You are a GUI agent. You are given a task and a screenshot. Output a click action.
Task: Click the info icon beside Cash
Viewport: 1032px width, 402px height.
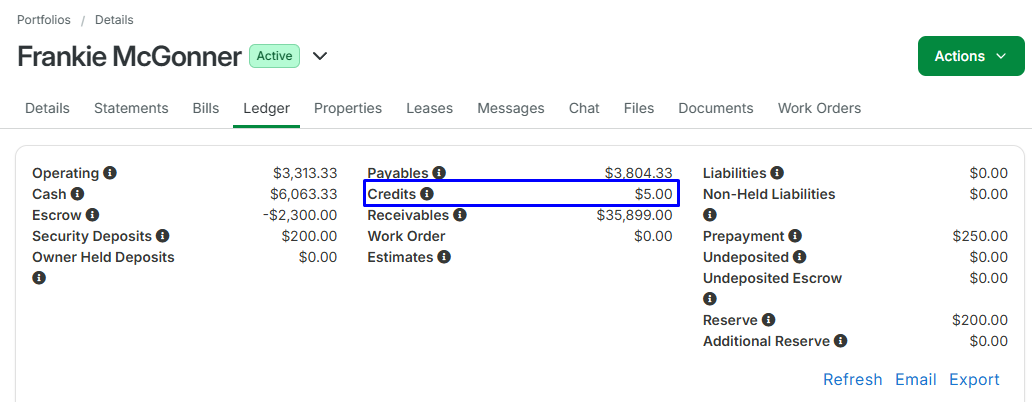[78, 194]
